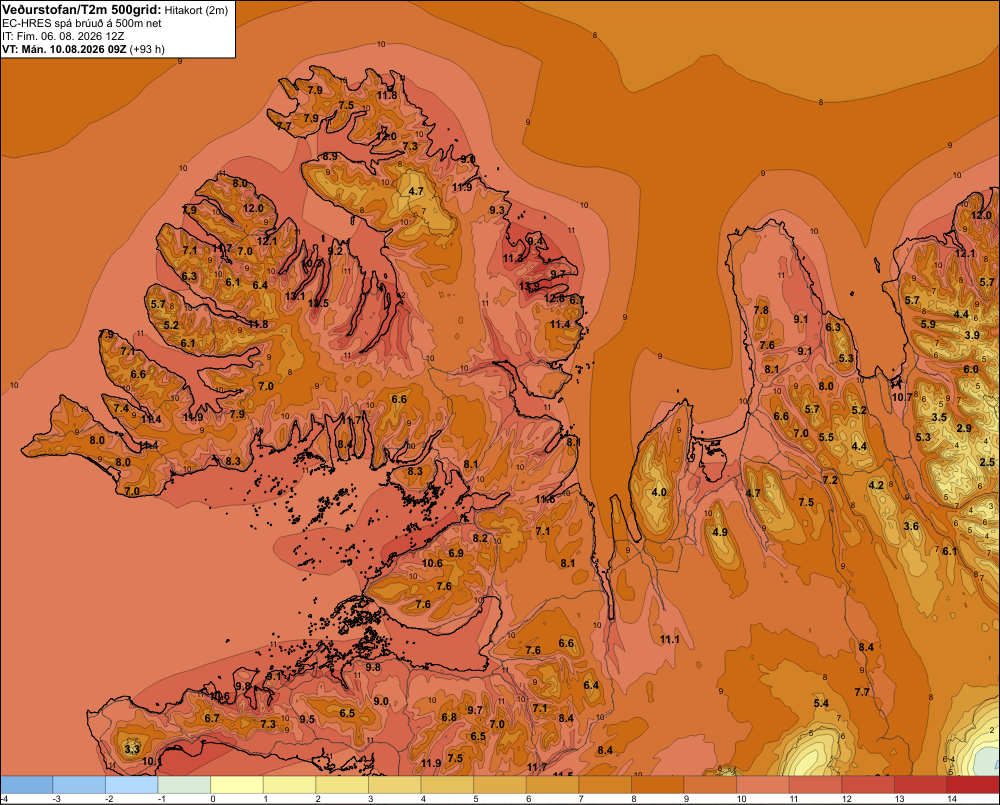Select the pale green -1 to 0 legend swatch
Screen dimensions: 1000x805
(x=184, y=784)
